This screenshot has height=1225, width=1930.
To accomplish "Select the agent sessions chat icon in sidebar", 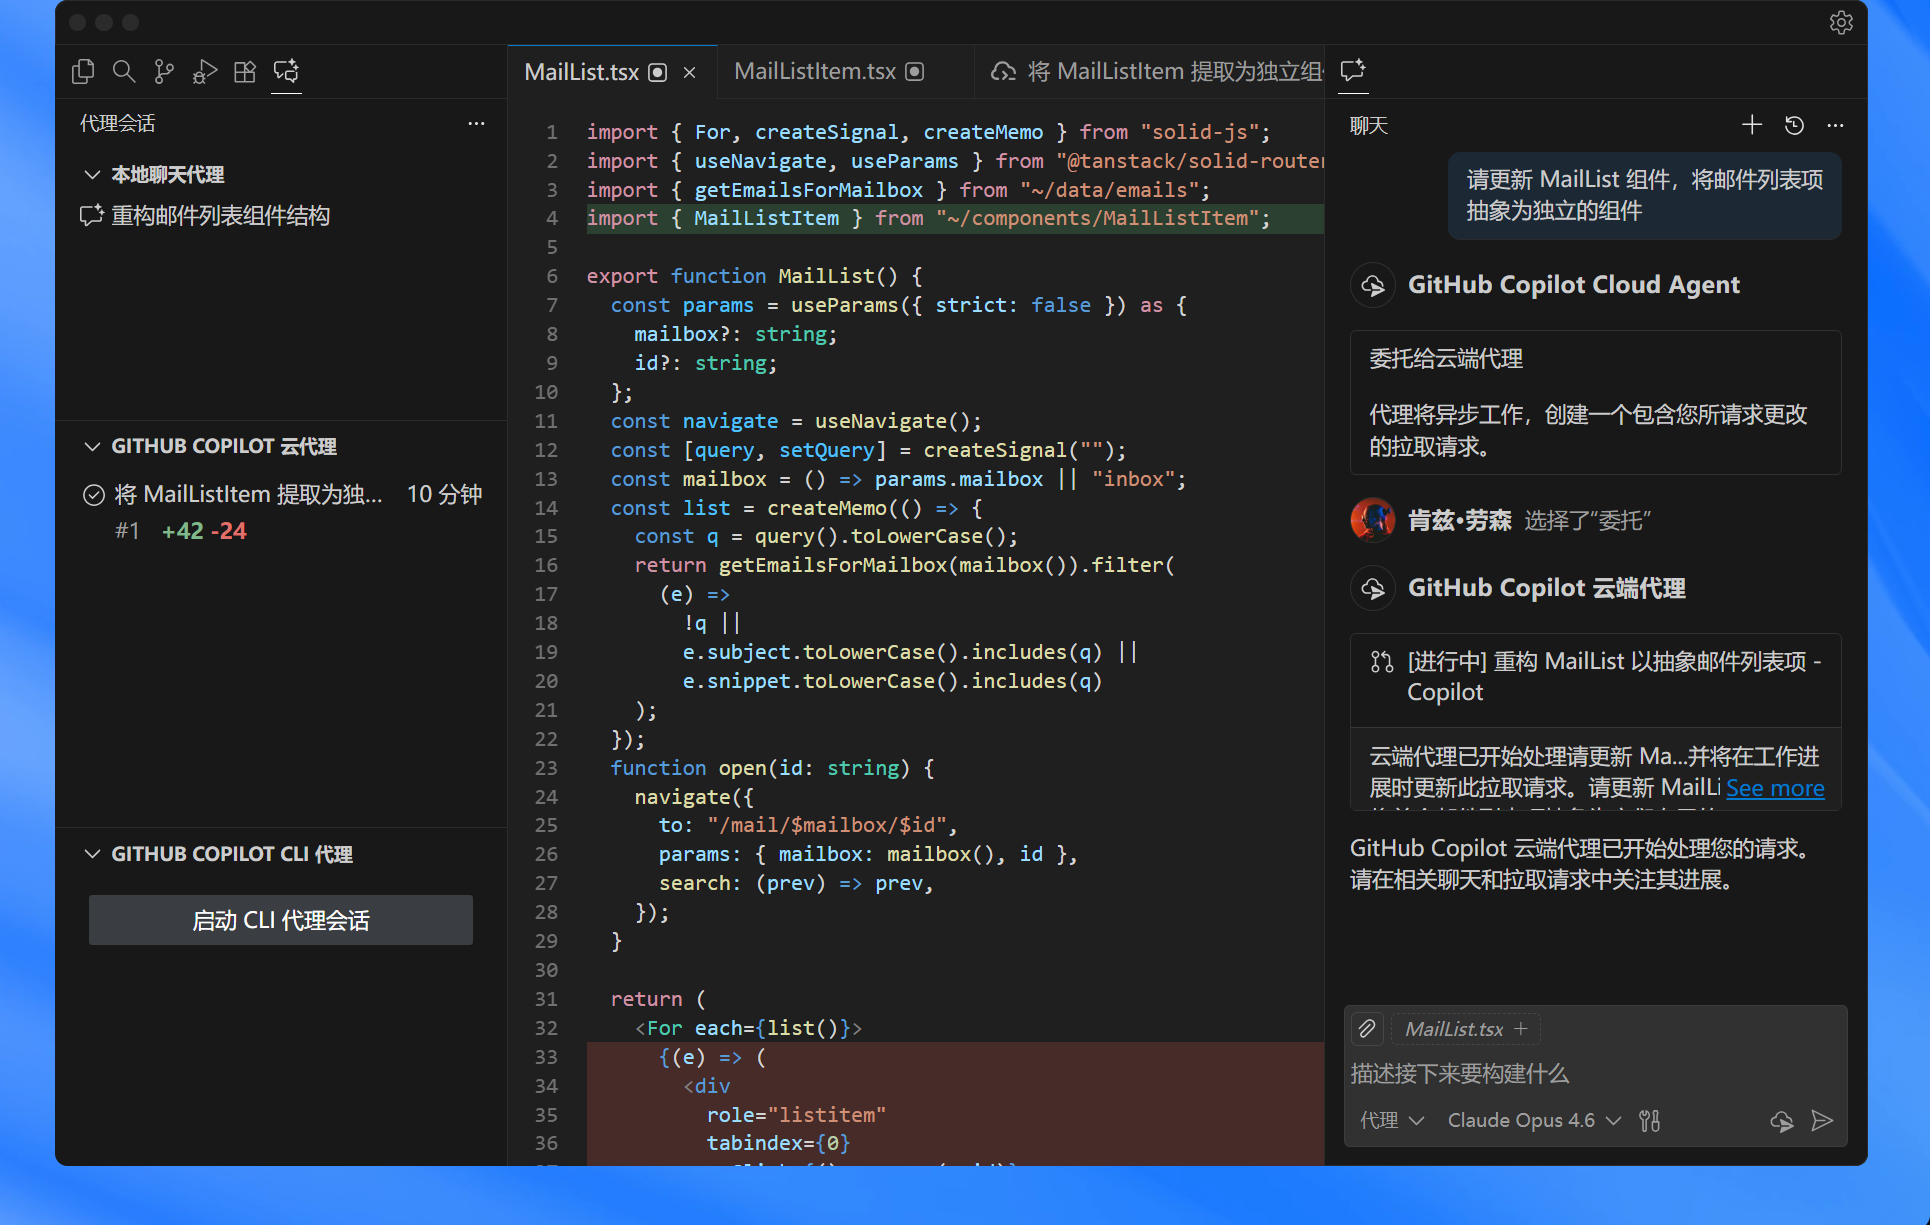I will pyautogui.click(x=286, y=71).
